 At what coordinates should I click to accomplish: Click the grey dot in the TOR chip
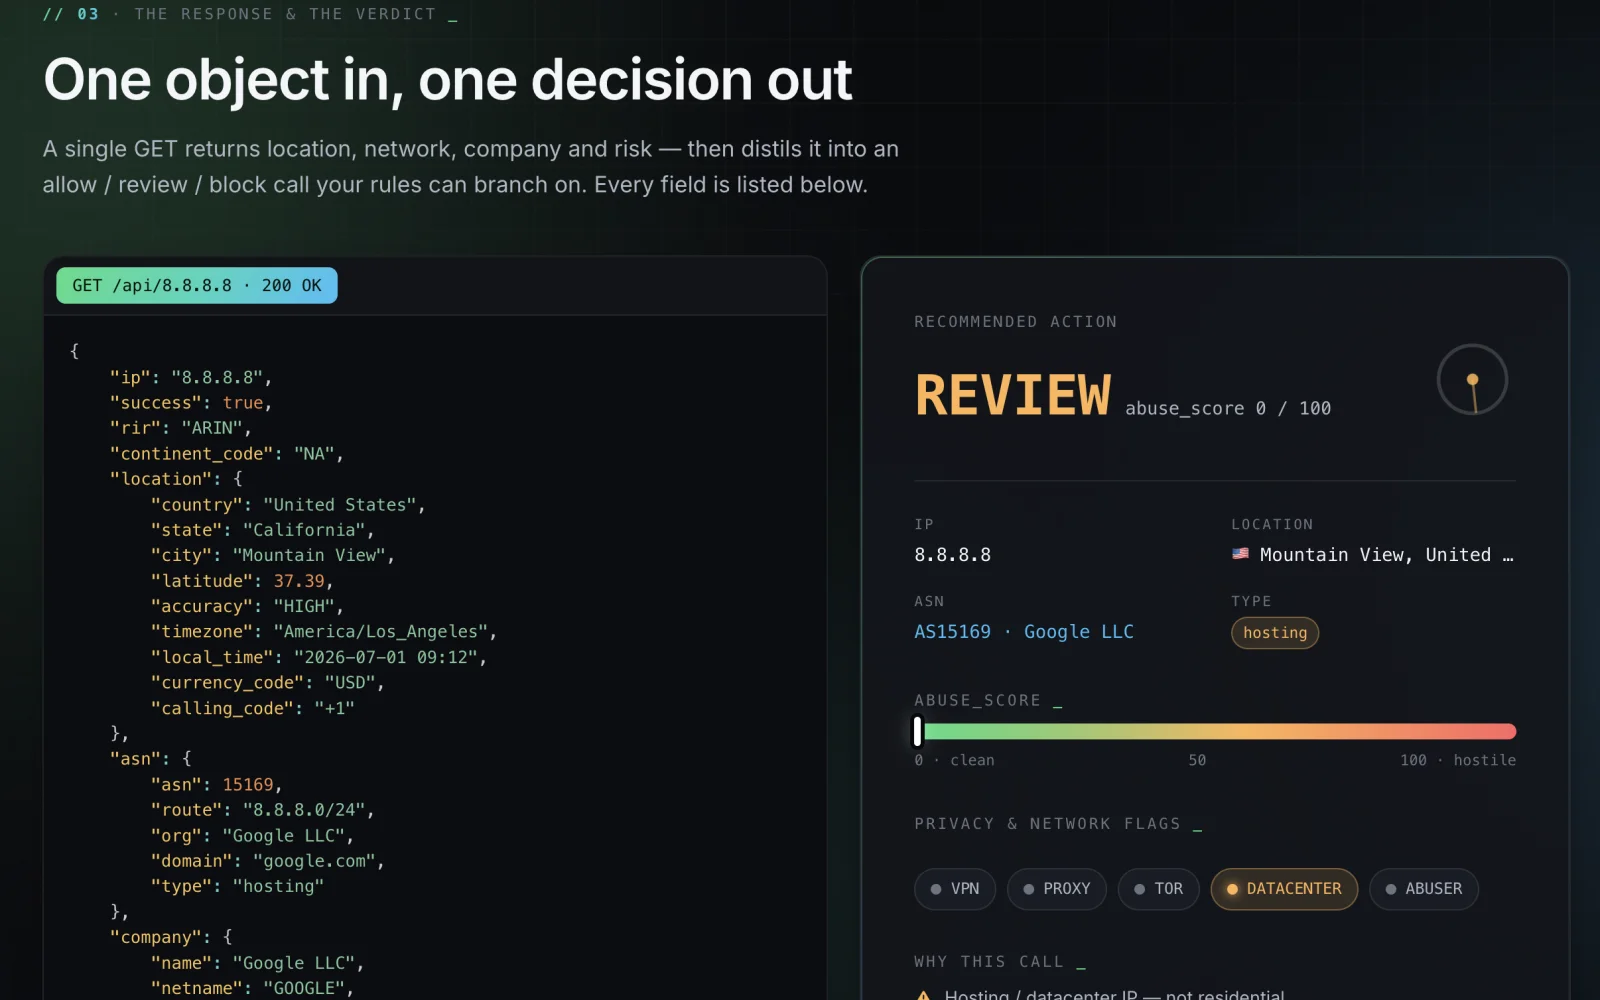tap(1139, 889)
